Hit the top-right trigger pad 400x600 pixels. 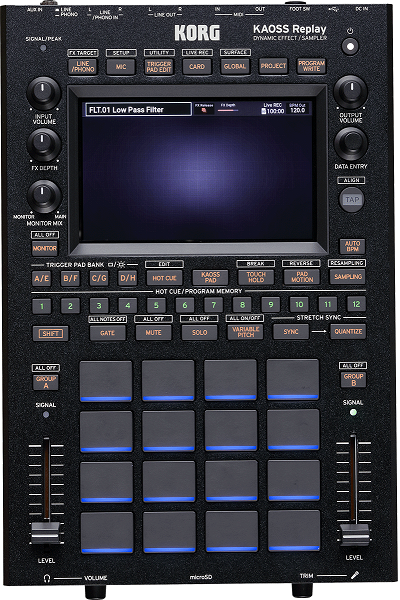point(292,379)
